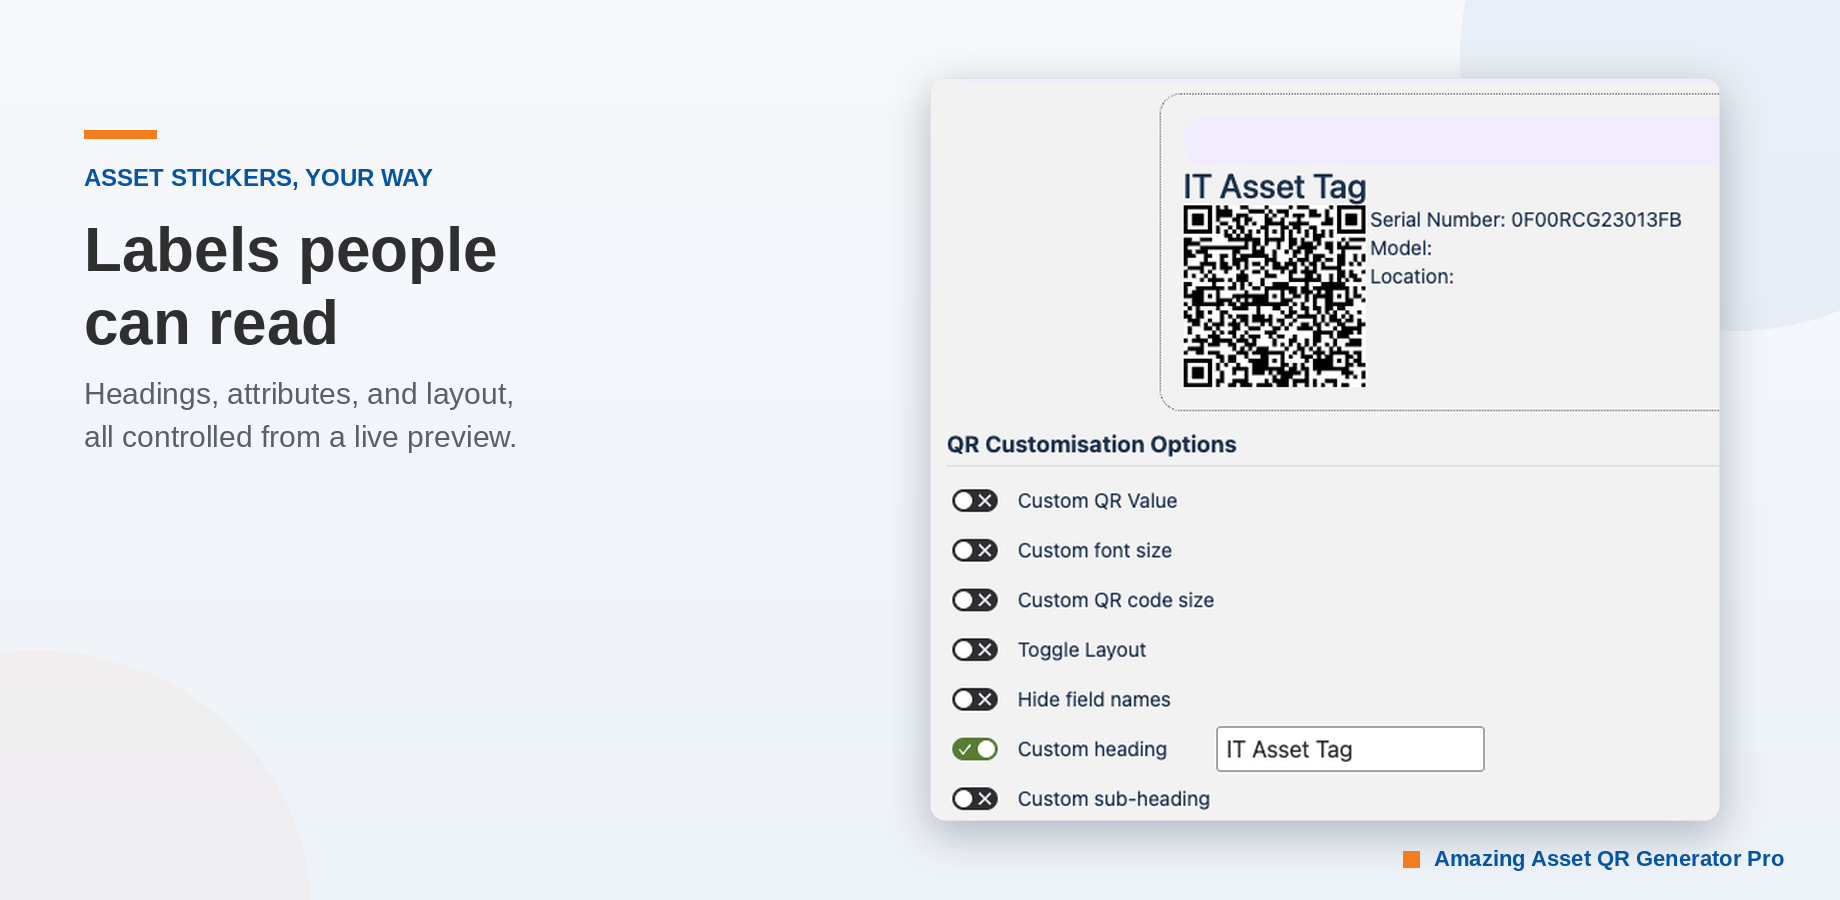Click the ASSET STICKERS, YOUR WAY tagline
This screenshot has height=900, width=1840.
(258, 178)
